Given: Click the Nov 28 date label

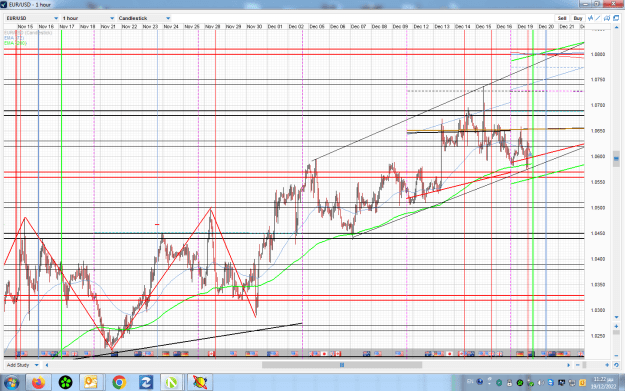Looking at the screenshot, I should (x=212, y=26).
